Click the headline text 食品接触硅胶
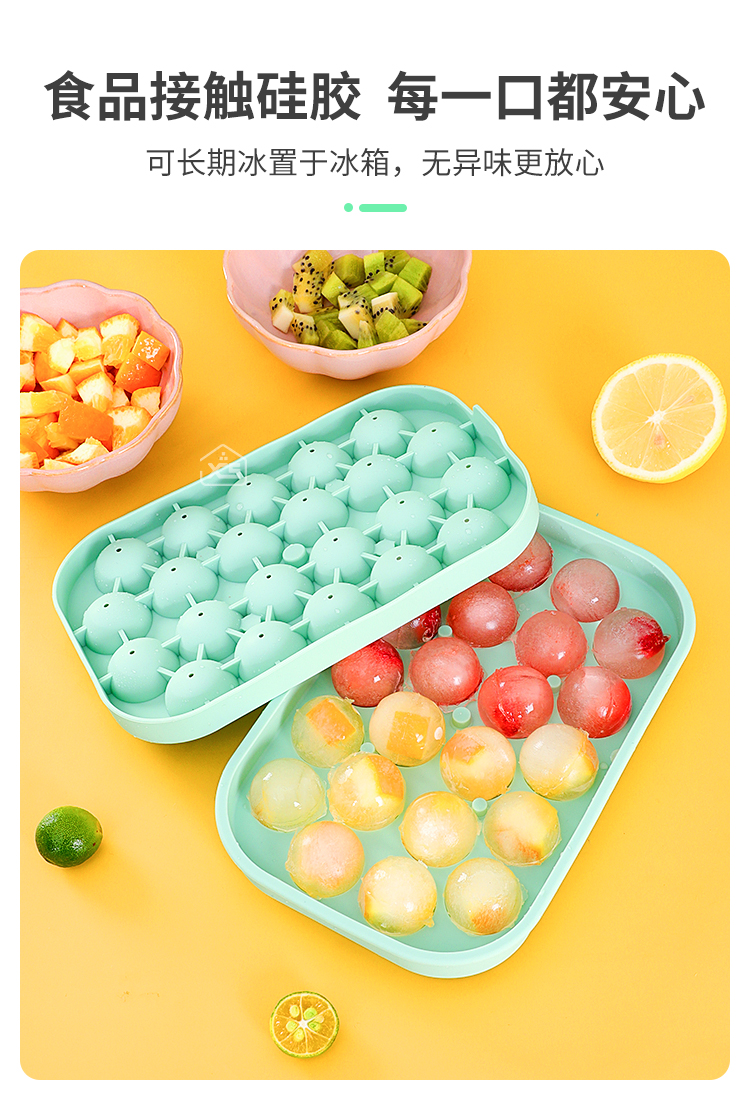Image resolution: width=750 pixels, height=1100 pixels. point(203,96)
